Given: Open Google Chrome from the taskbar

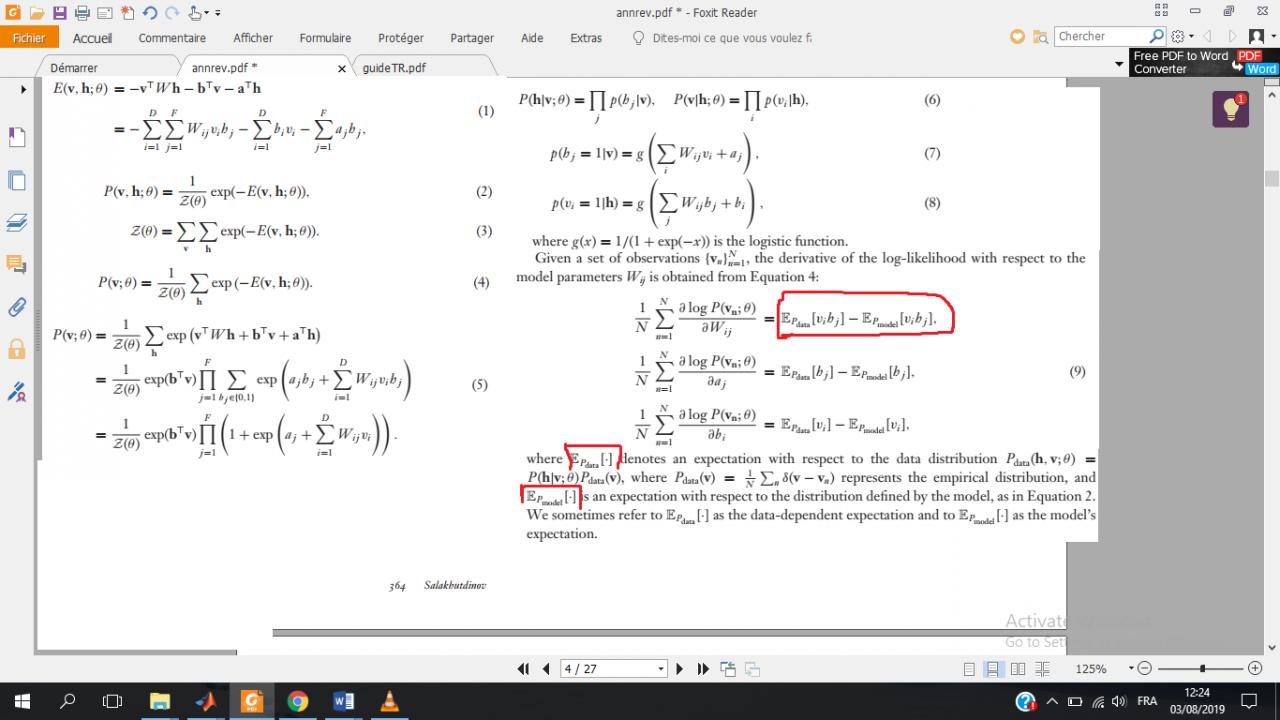Looking at the screenshot, I should pyautogui.click(x=297, y=700).
